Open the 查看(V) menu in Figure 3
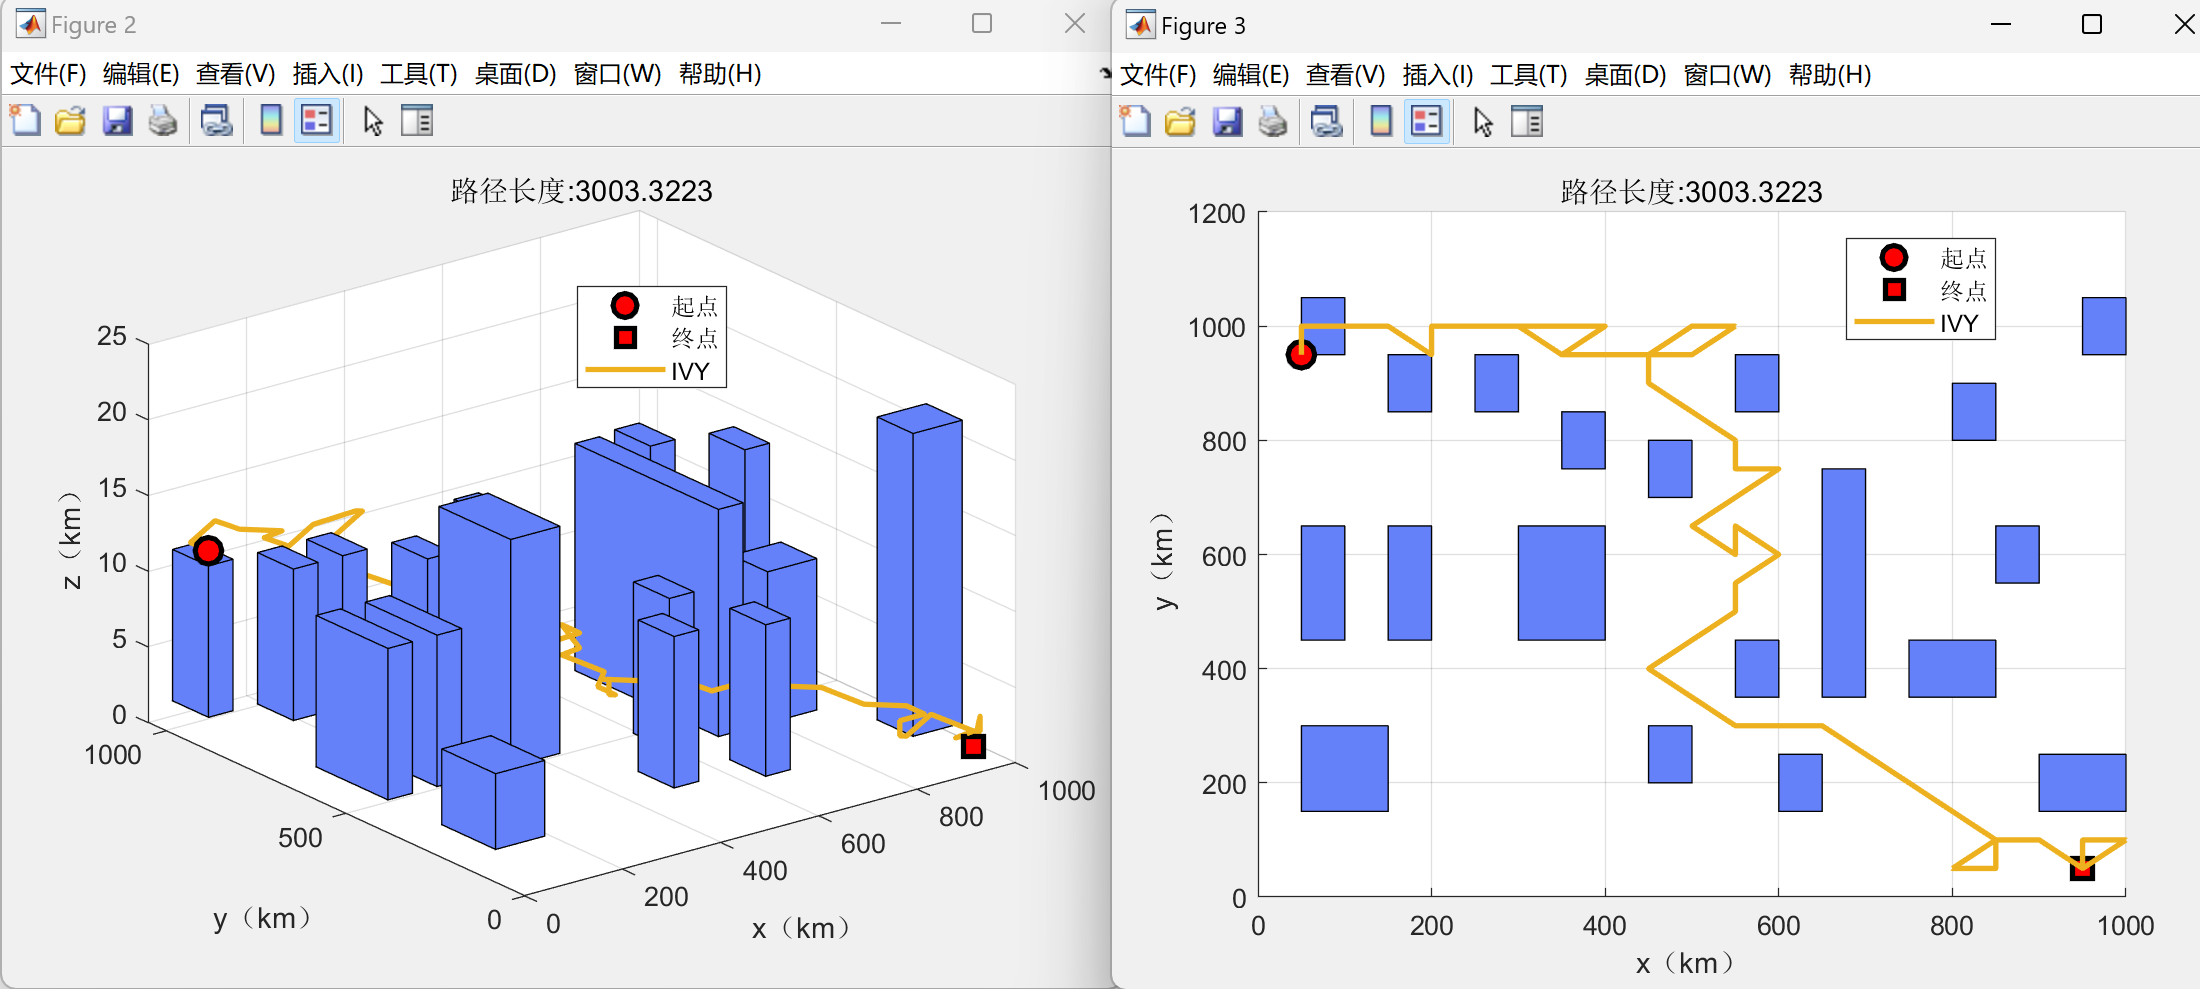The width and height of the screenshot is (2200, 989). (x=1345, y=75)
